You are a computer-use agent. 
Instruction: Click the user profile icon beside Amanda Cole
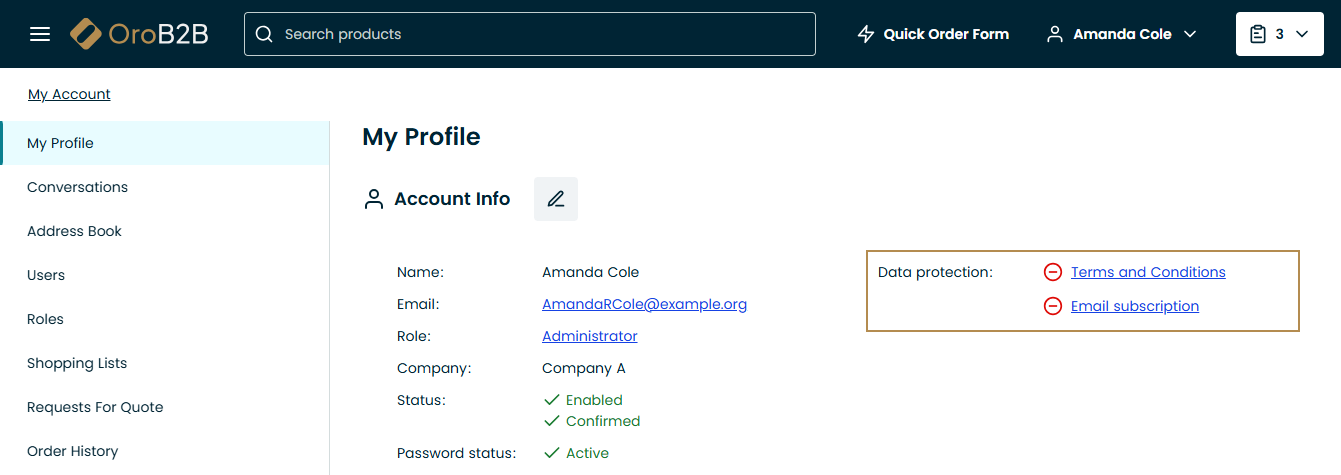[x=1054, y=34]
